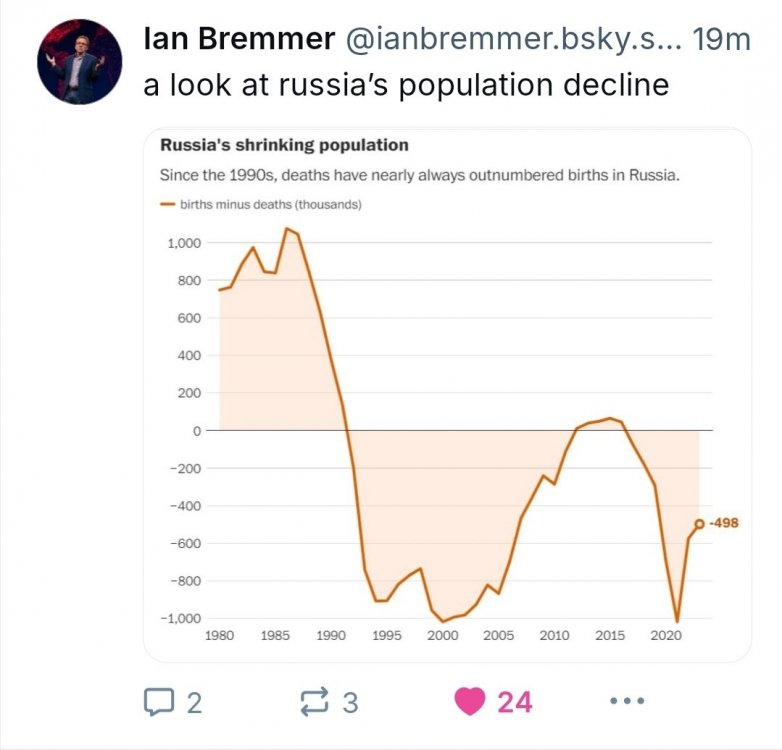
Task: Click the Ian Bremmer display name
Action: coord(239,39)
